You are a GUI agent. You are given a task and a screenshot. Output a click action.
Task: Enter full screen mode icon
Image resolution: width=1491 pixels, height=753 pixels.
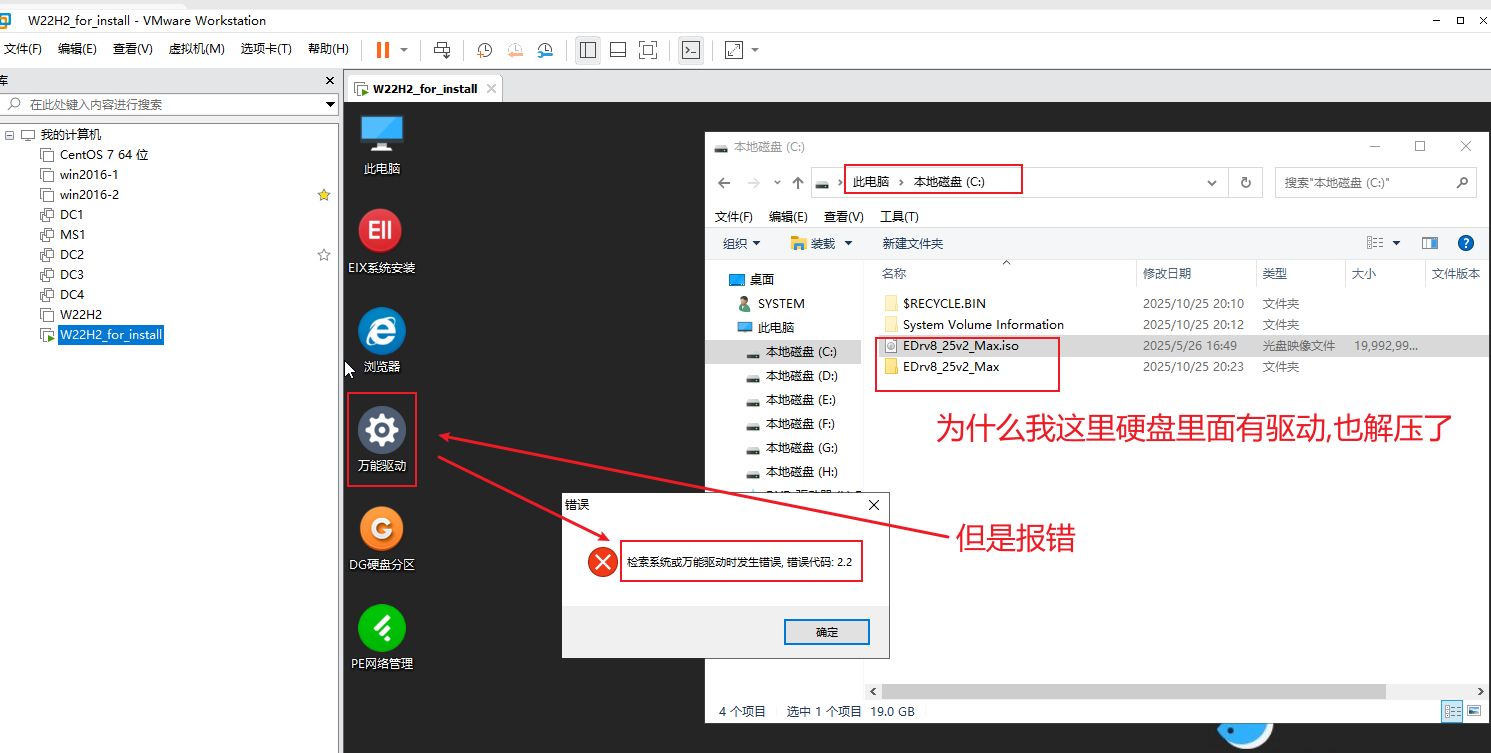point(648,50)
